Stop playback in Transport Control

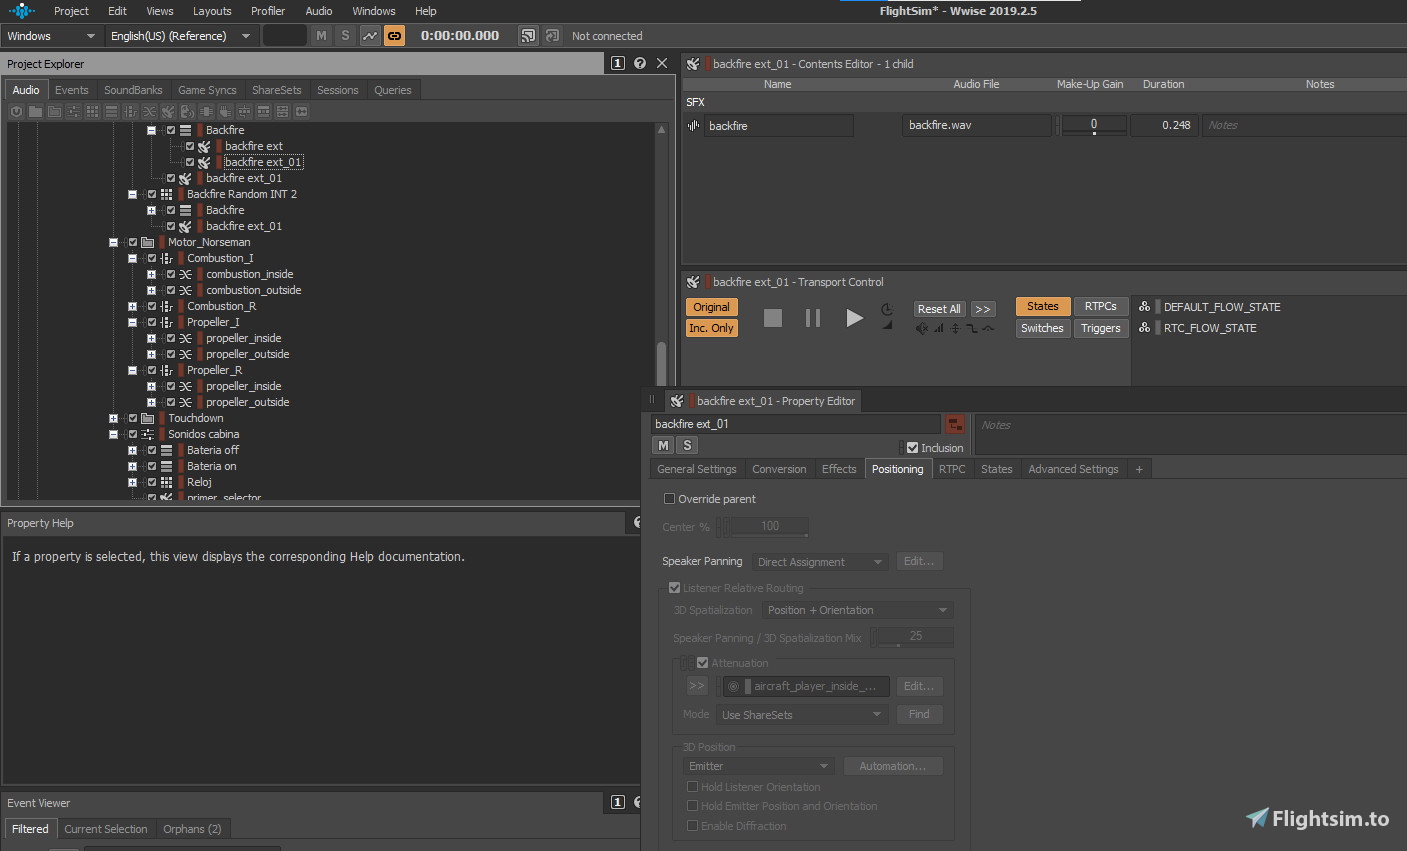[772, 318]
